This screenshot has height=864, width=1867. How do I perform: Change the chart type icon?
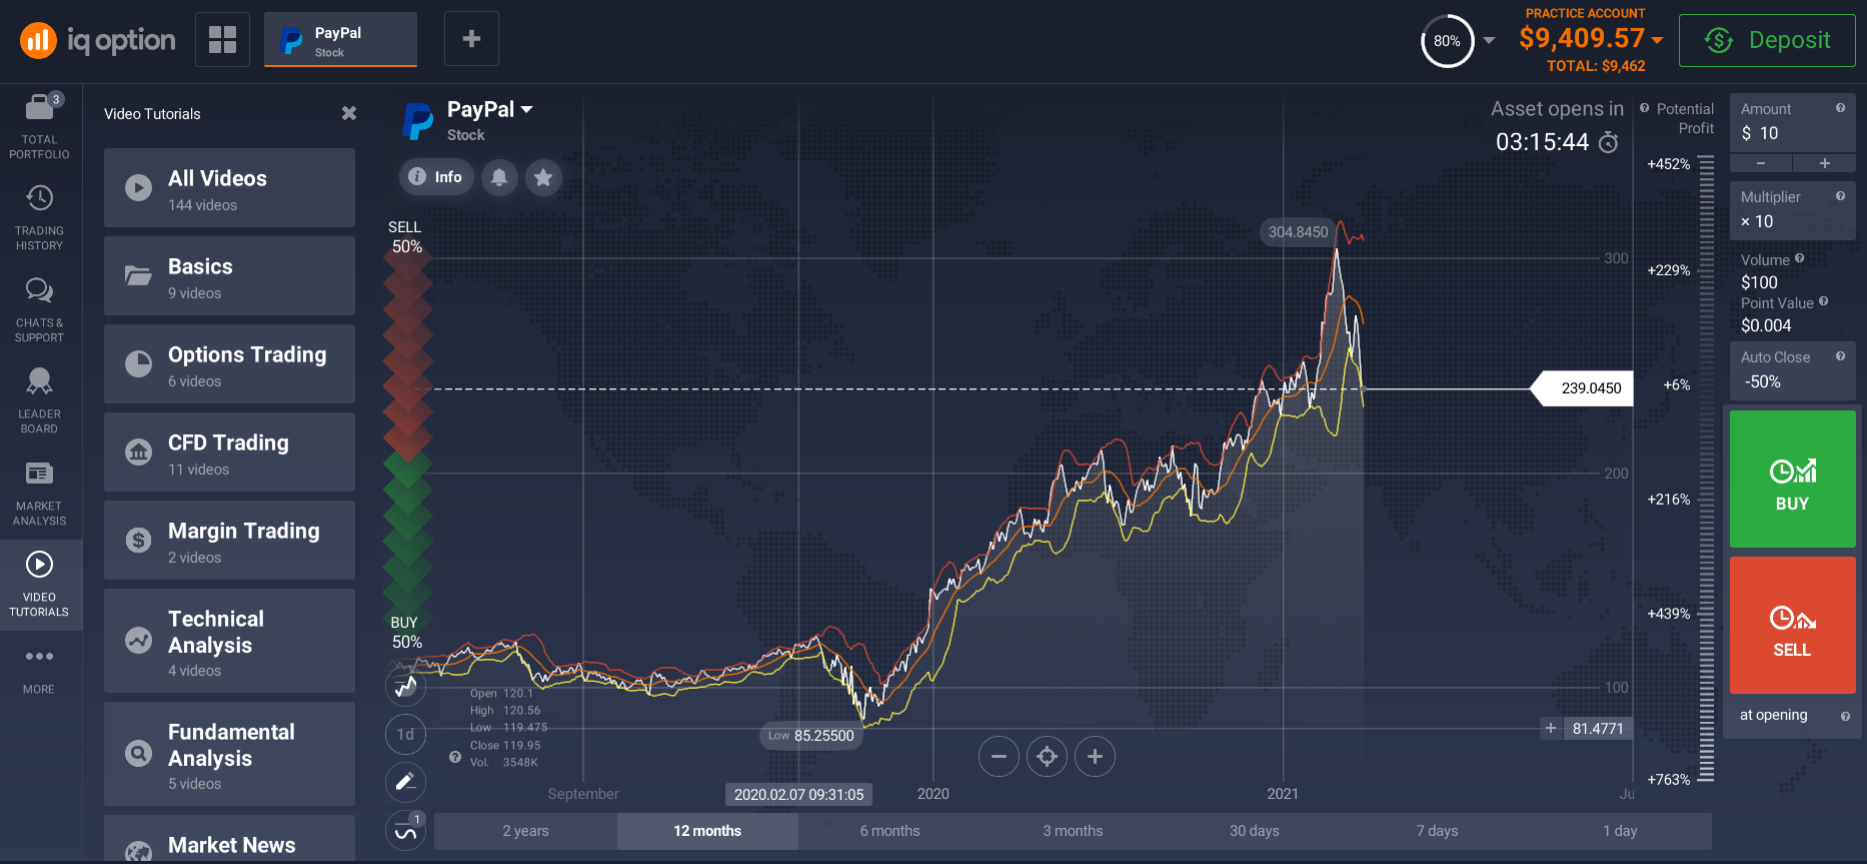click(405, 686)
